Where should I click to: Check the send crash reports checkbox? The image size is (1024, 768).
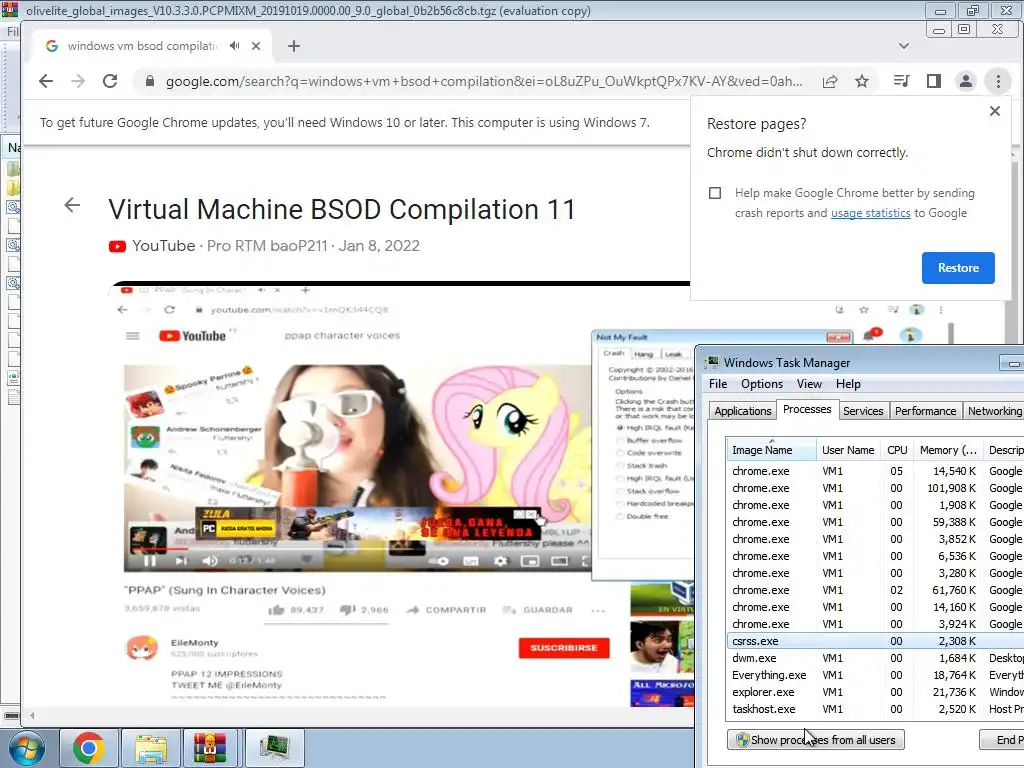click(715, 193)
